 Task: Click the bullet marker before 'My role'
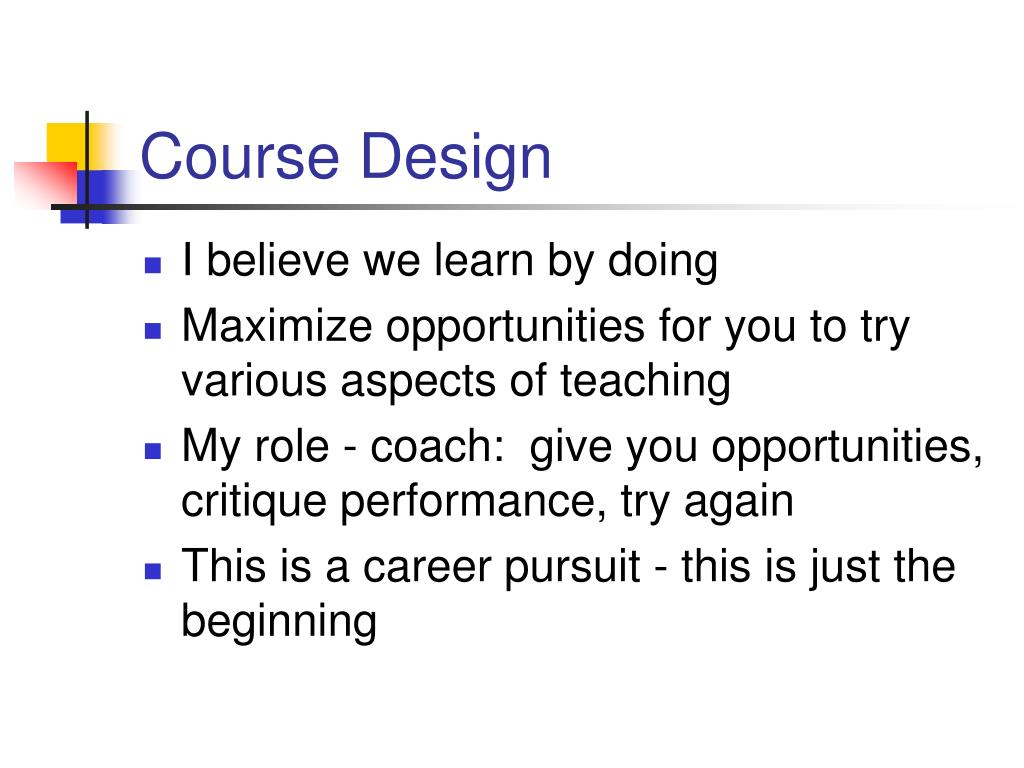point(153,451)
